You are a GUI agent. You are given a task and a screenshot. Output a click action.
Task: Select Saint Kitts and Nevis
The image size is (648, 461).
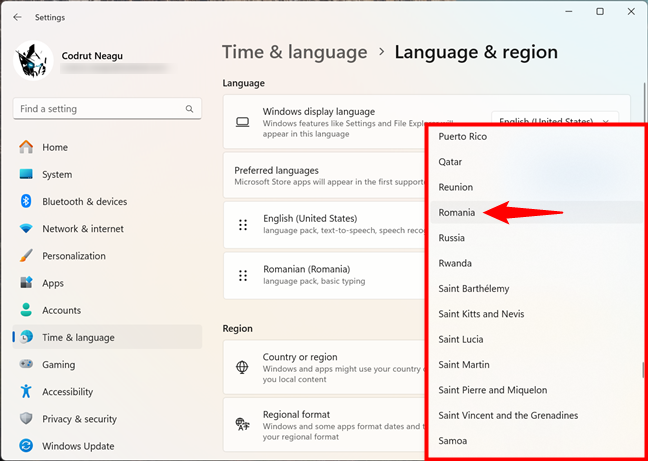click(536, 314)
